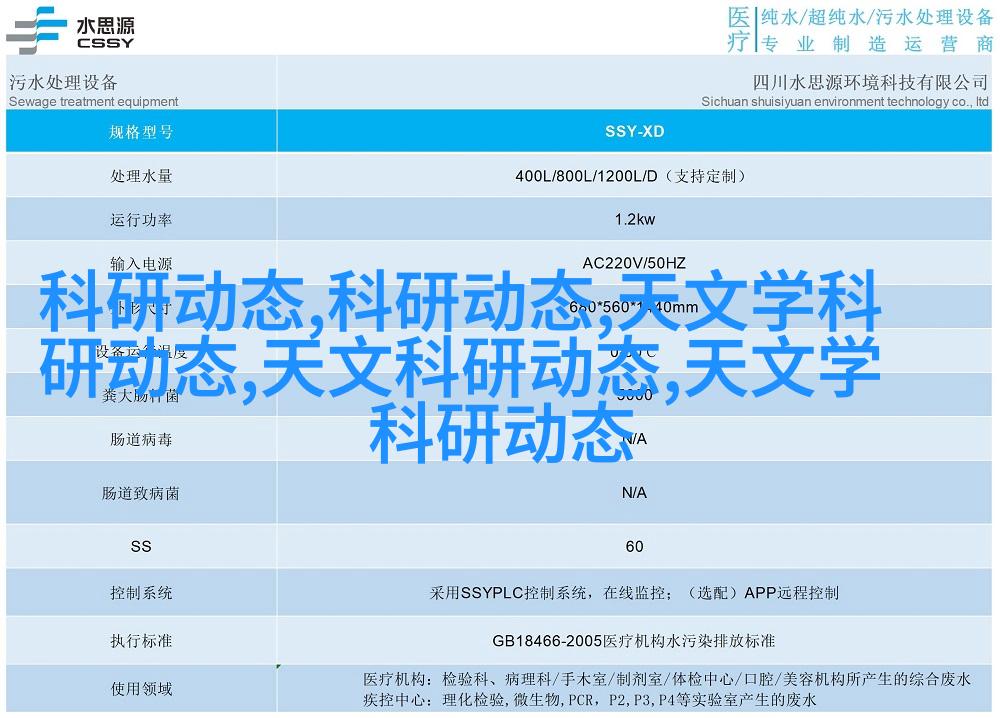Select the 处理水量 row label
The height and width of the screenshot is (718, 1000).
141,176
